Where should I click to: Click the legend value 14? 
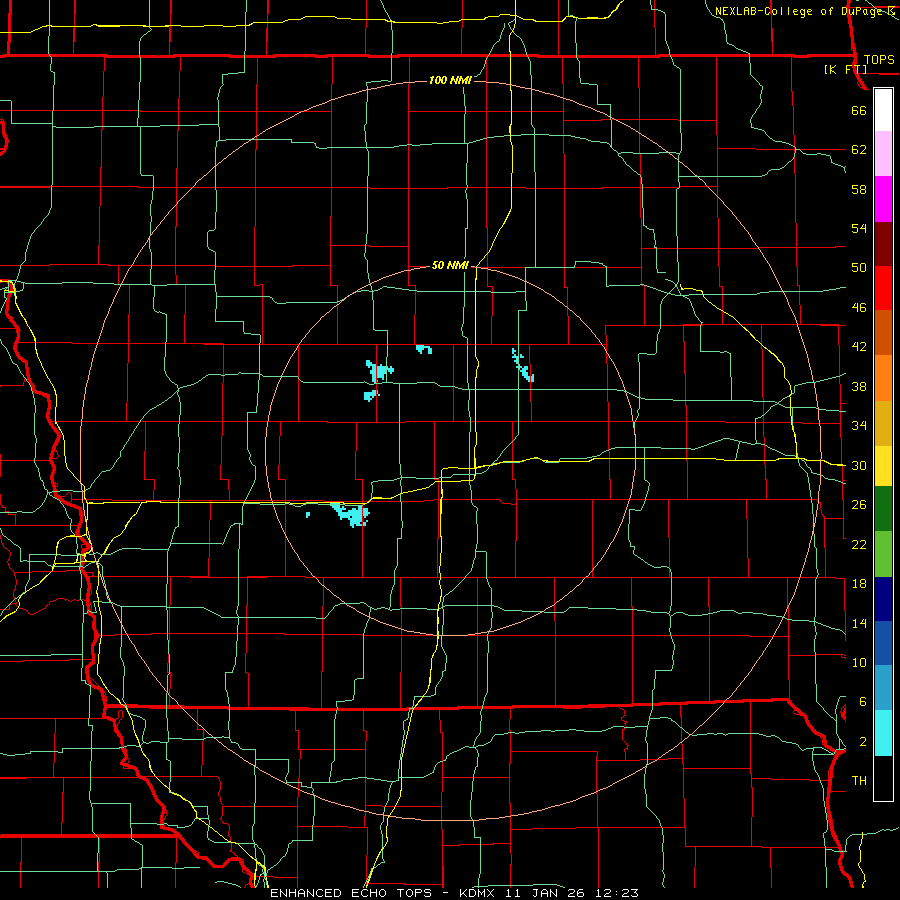859,623
